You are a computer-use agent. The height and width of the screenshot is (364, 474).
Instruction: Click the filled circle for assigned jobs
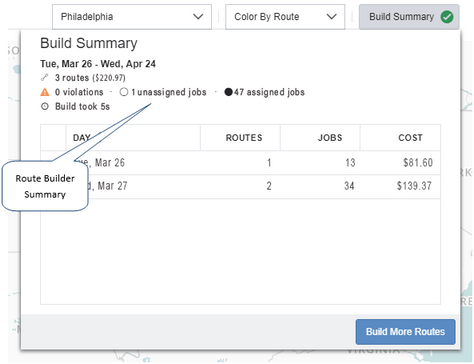228,92
